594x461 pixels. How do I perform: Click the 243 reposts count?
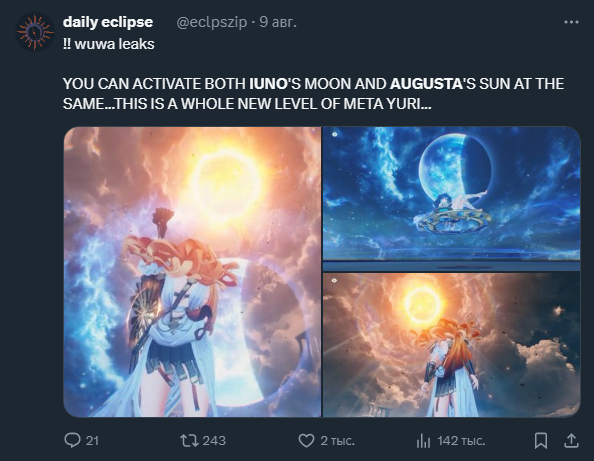tap(214, 441)
